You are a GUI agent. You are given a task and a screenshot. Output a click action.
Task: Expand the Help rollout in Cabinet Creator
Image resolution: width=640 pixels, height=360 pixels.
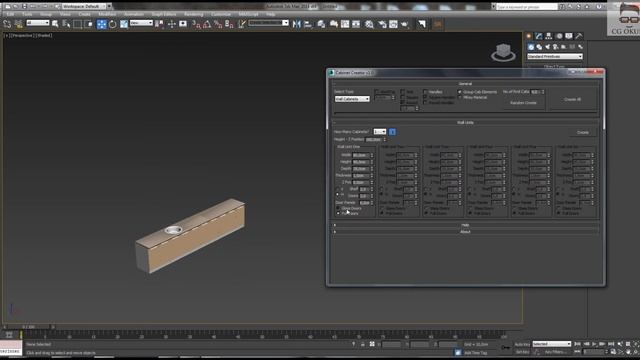tap(465, 225)
